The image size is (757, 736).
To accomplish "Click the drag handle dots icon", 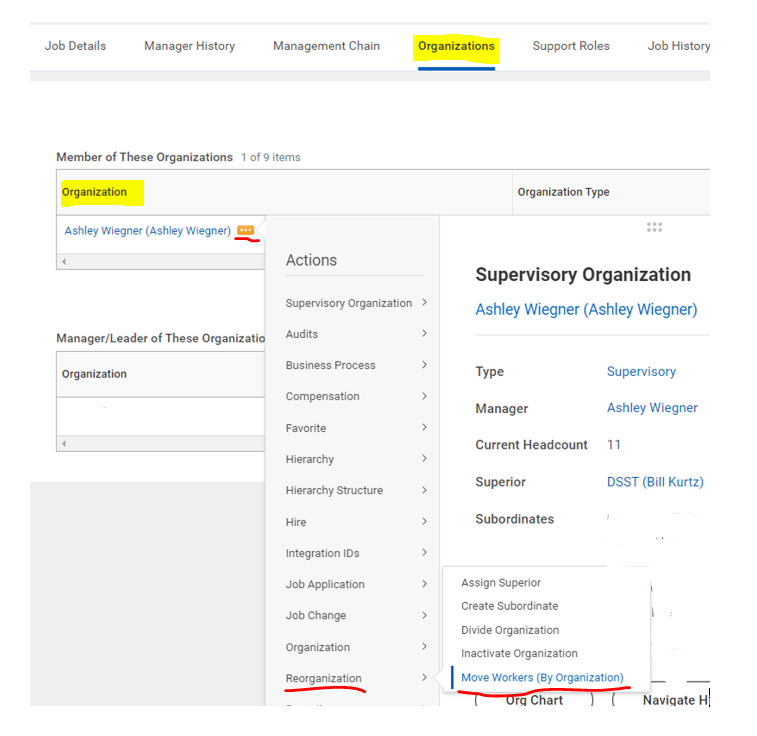I will [x=654, y=227].
